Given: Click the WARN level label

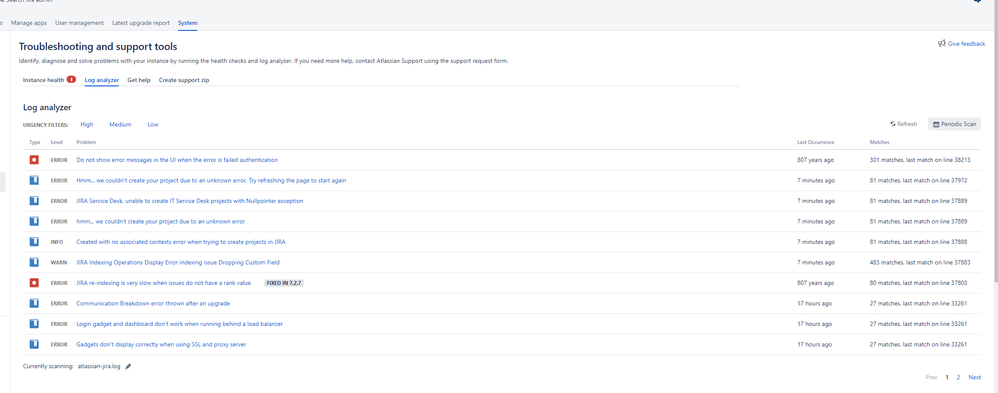Looking at the screenshot, I should click(x=59, y=262).
